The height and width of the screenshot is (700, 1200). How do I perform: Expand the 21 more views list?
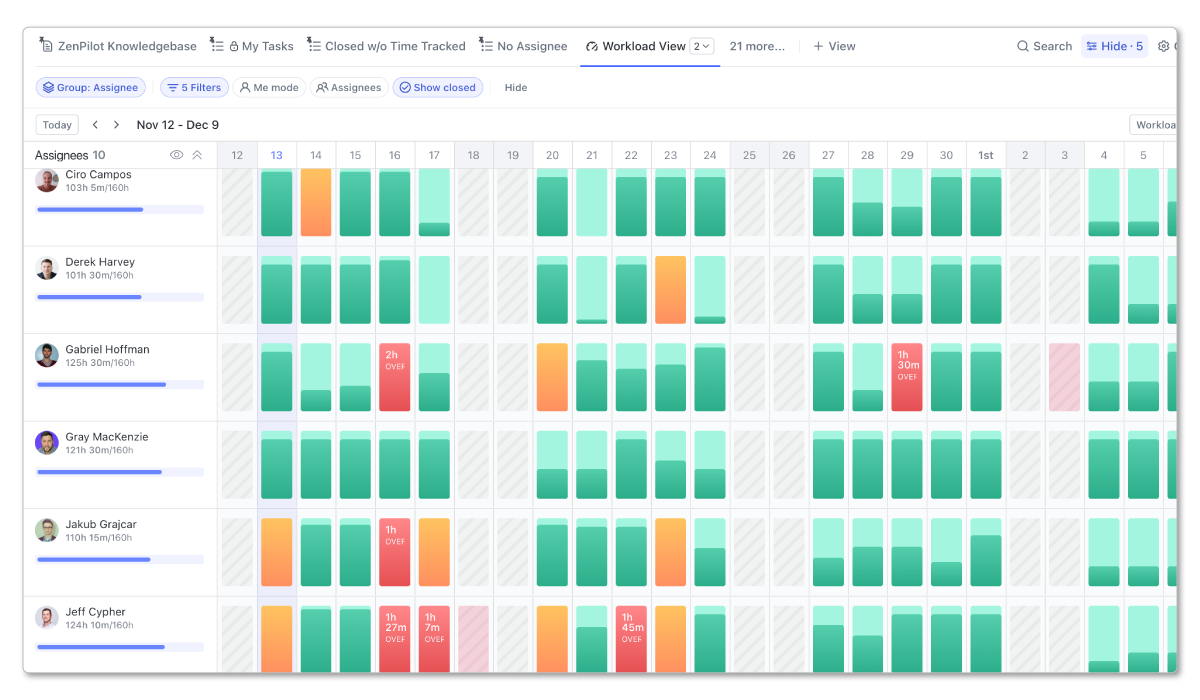[757, 46]
